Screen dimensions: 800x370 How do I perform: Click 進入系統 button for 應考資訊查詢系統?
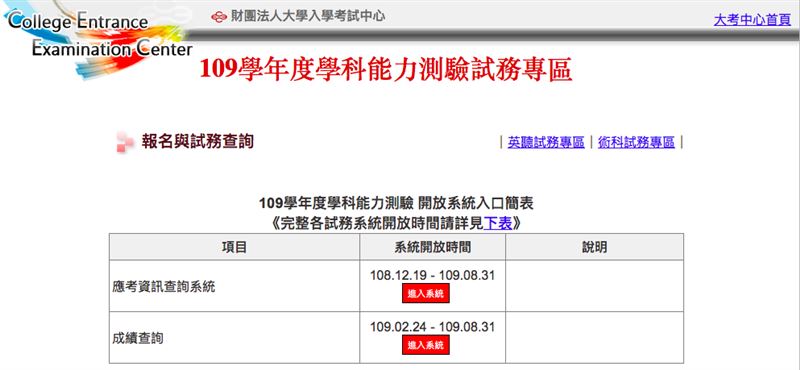[426, 293]
